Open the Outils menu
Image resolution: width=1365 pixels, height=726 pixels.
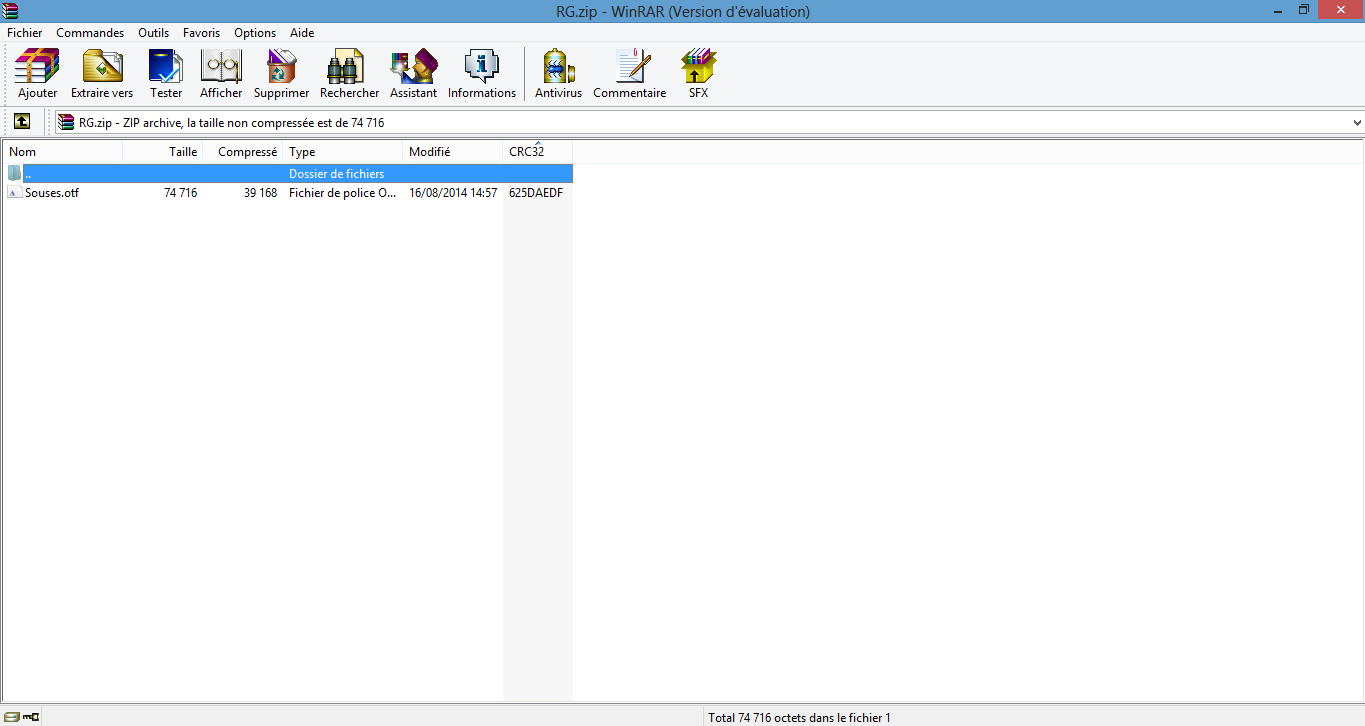pyautogui.click(x=154, y=33)
